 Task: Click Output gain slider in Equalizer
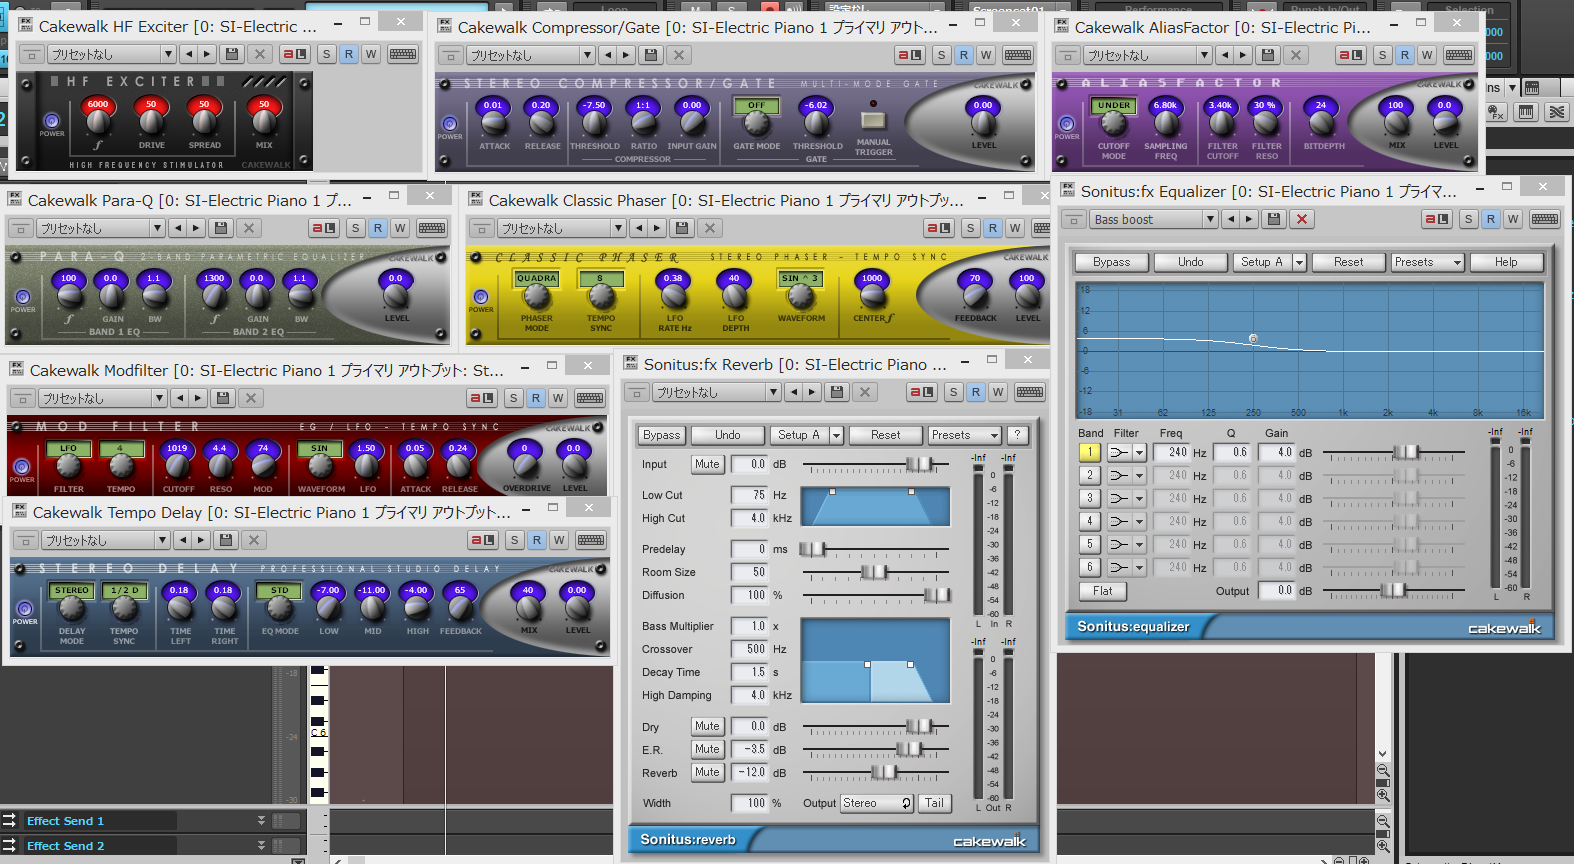1393,591
